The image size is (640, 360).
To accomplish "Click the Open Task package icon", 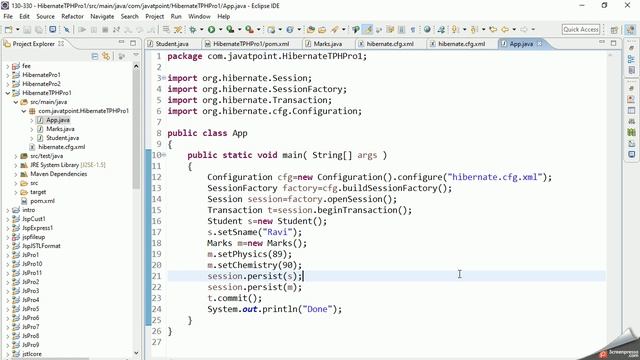I will click(322, 29).
